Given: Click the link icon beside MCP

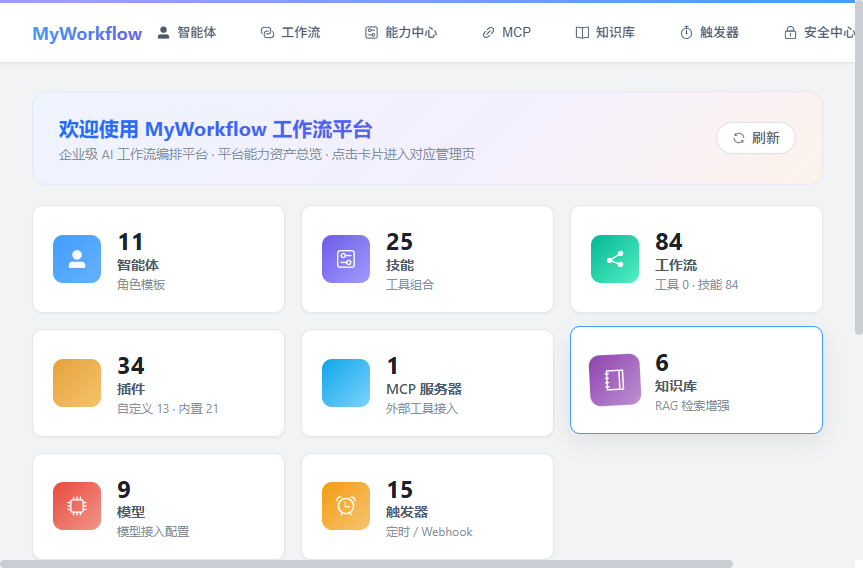Looking at the screenshot, I should 488,33.
